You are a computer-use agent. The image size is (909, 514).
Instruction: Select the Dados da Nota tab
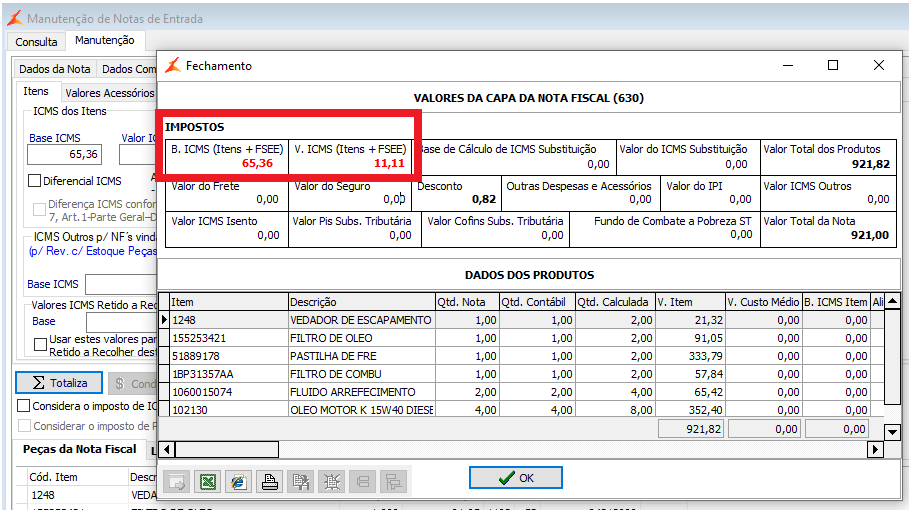click(55, 69)
